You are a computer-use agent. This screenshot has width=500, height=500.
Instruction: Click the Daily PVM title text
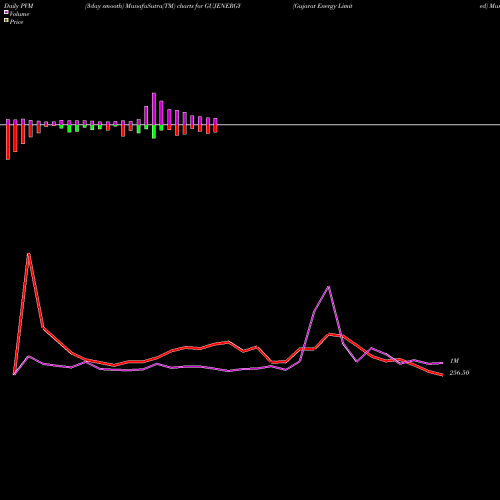[x=19, y=6]
